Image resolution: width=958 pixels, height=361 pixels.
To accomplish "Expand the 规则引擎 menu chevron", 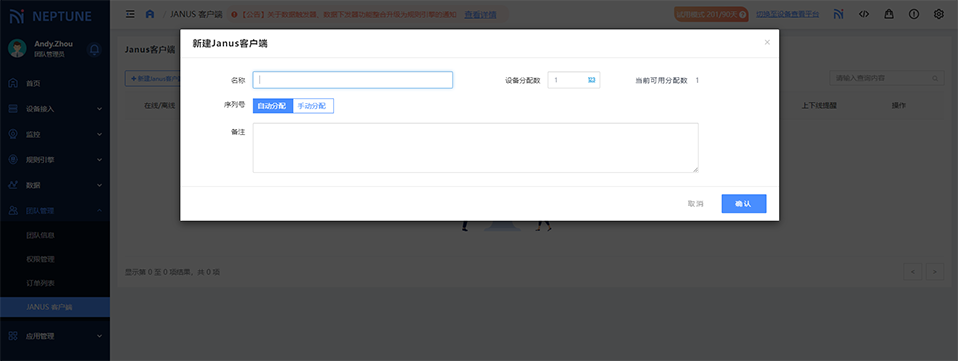I will pos(100,159).
